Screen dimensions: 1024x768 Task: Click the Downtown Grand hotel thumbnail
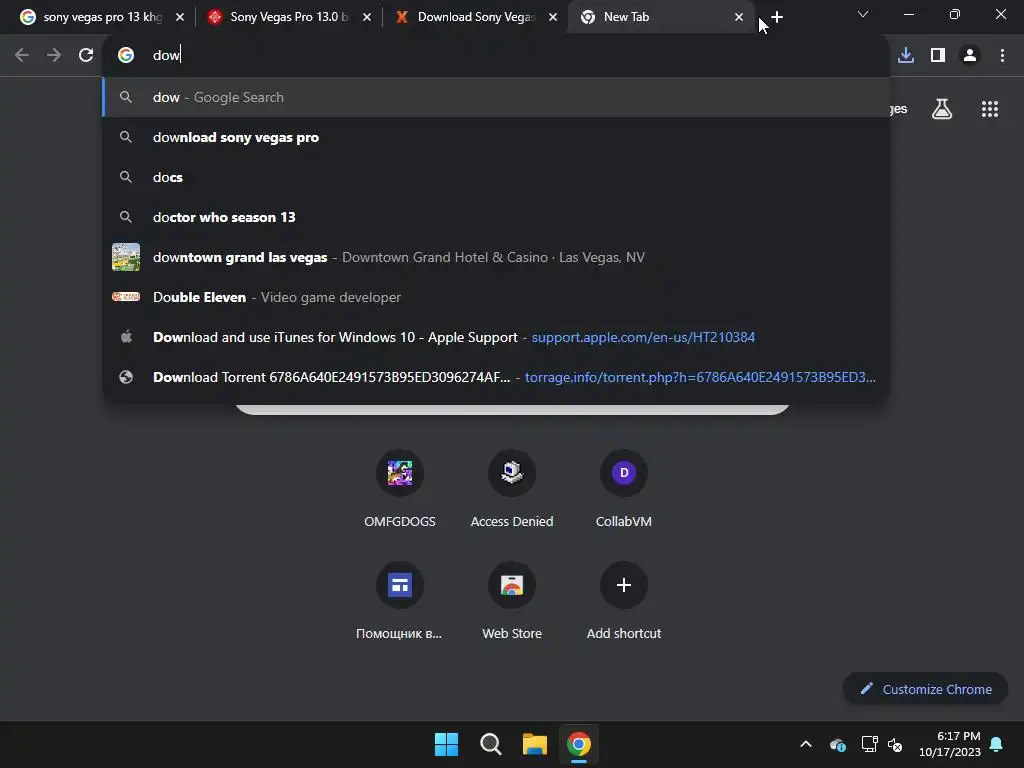pos(126,257)
